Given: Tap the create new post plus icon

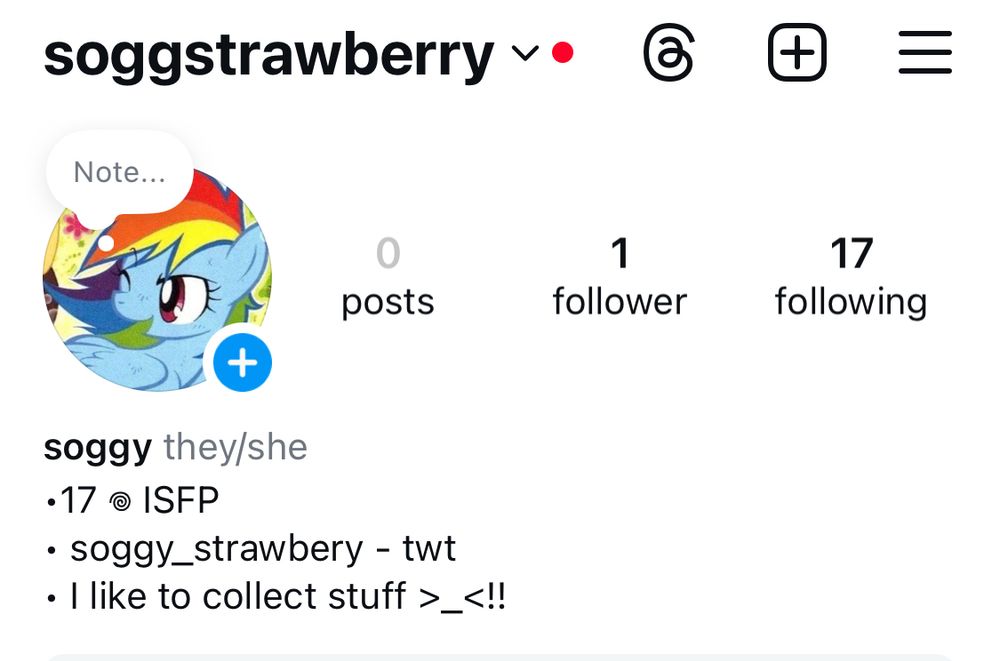Looking at the screenshot, I should (x=797, y=52).
